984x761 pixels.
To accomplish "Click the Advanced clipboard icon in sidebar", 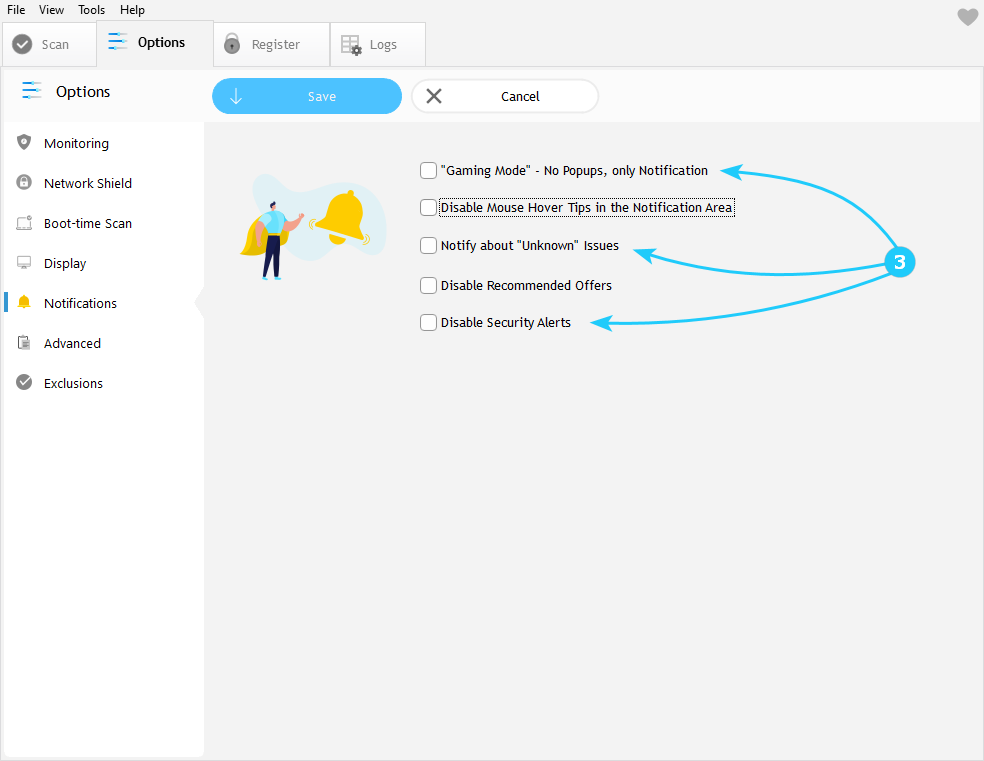I will (24, 343).
